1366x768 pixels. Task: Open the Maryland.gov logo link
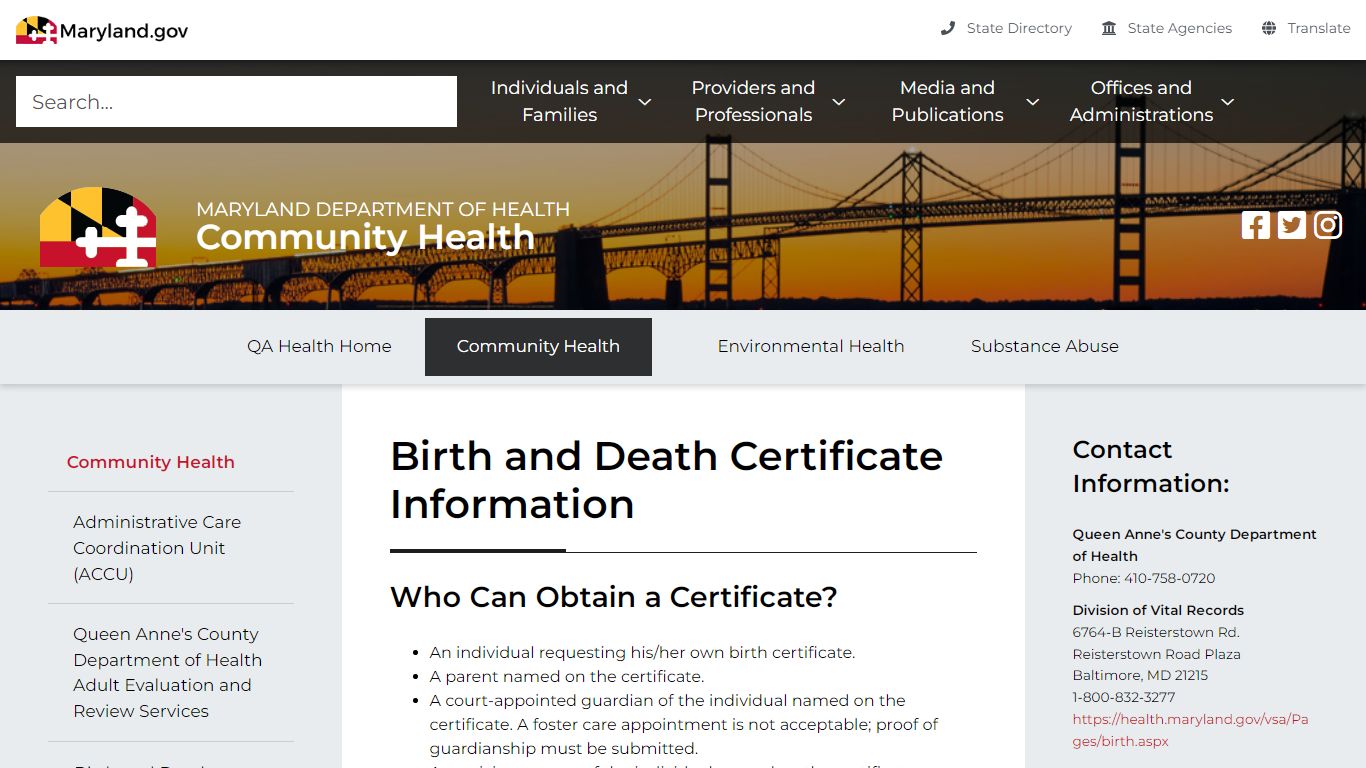pos(102,30)
